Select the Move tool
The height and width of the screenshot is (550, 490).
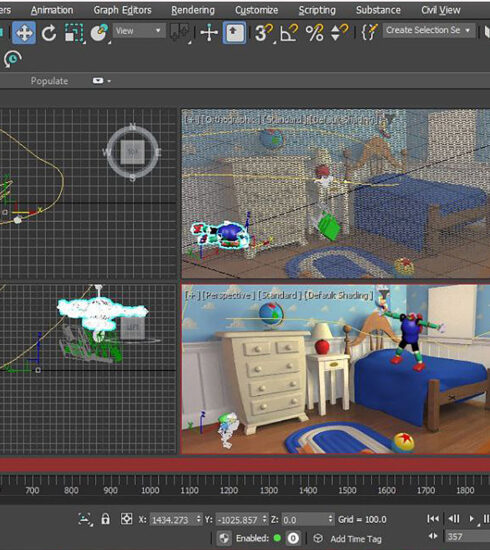(24, 33)
